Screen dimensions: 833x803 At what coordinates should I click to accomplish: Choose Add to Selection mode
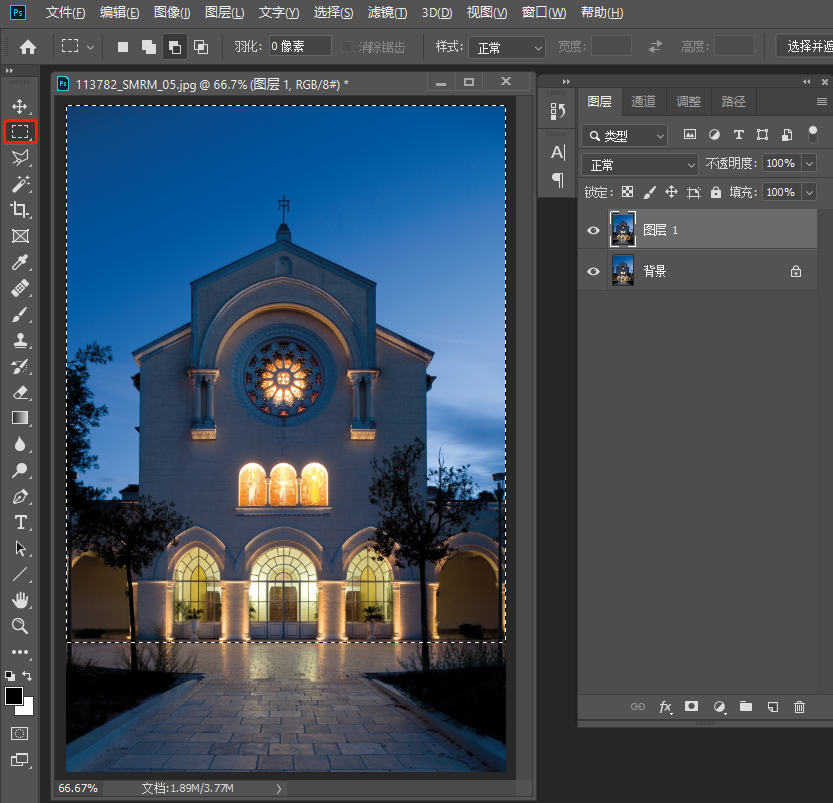pyautogui.click(x=149, y=47)
